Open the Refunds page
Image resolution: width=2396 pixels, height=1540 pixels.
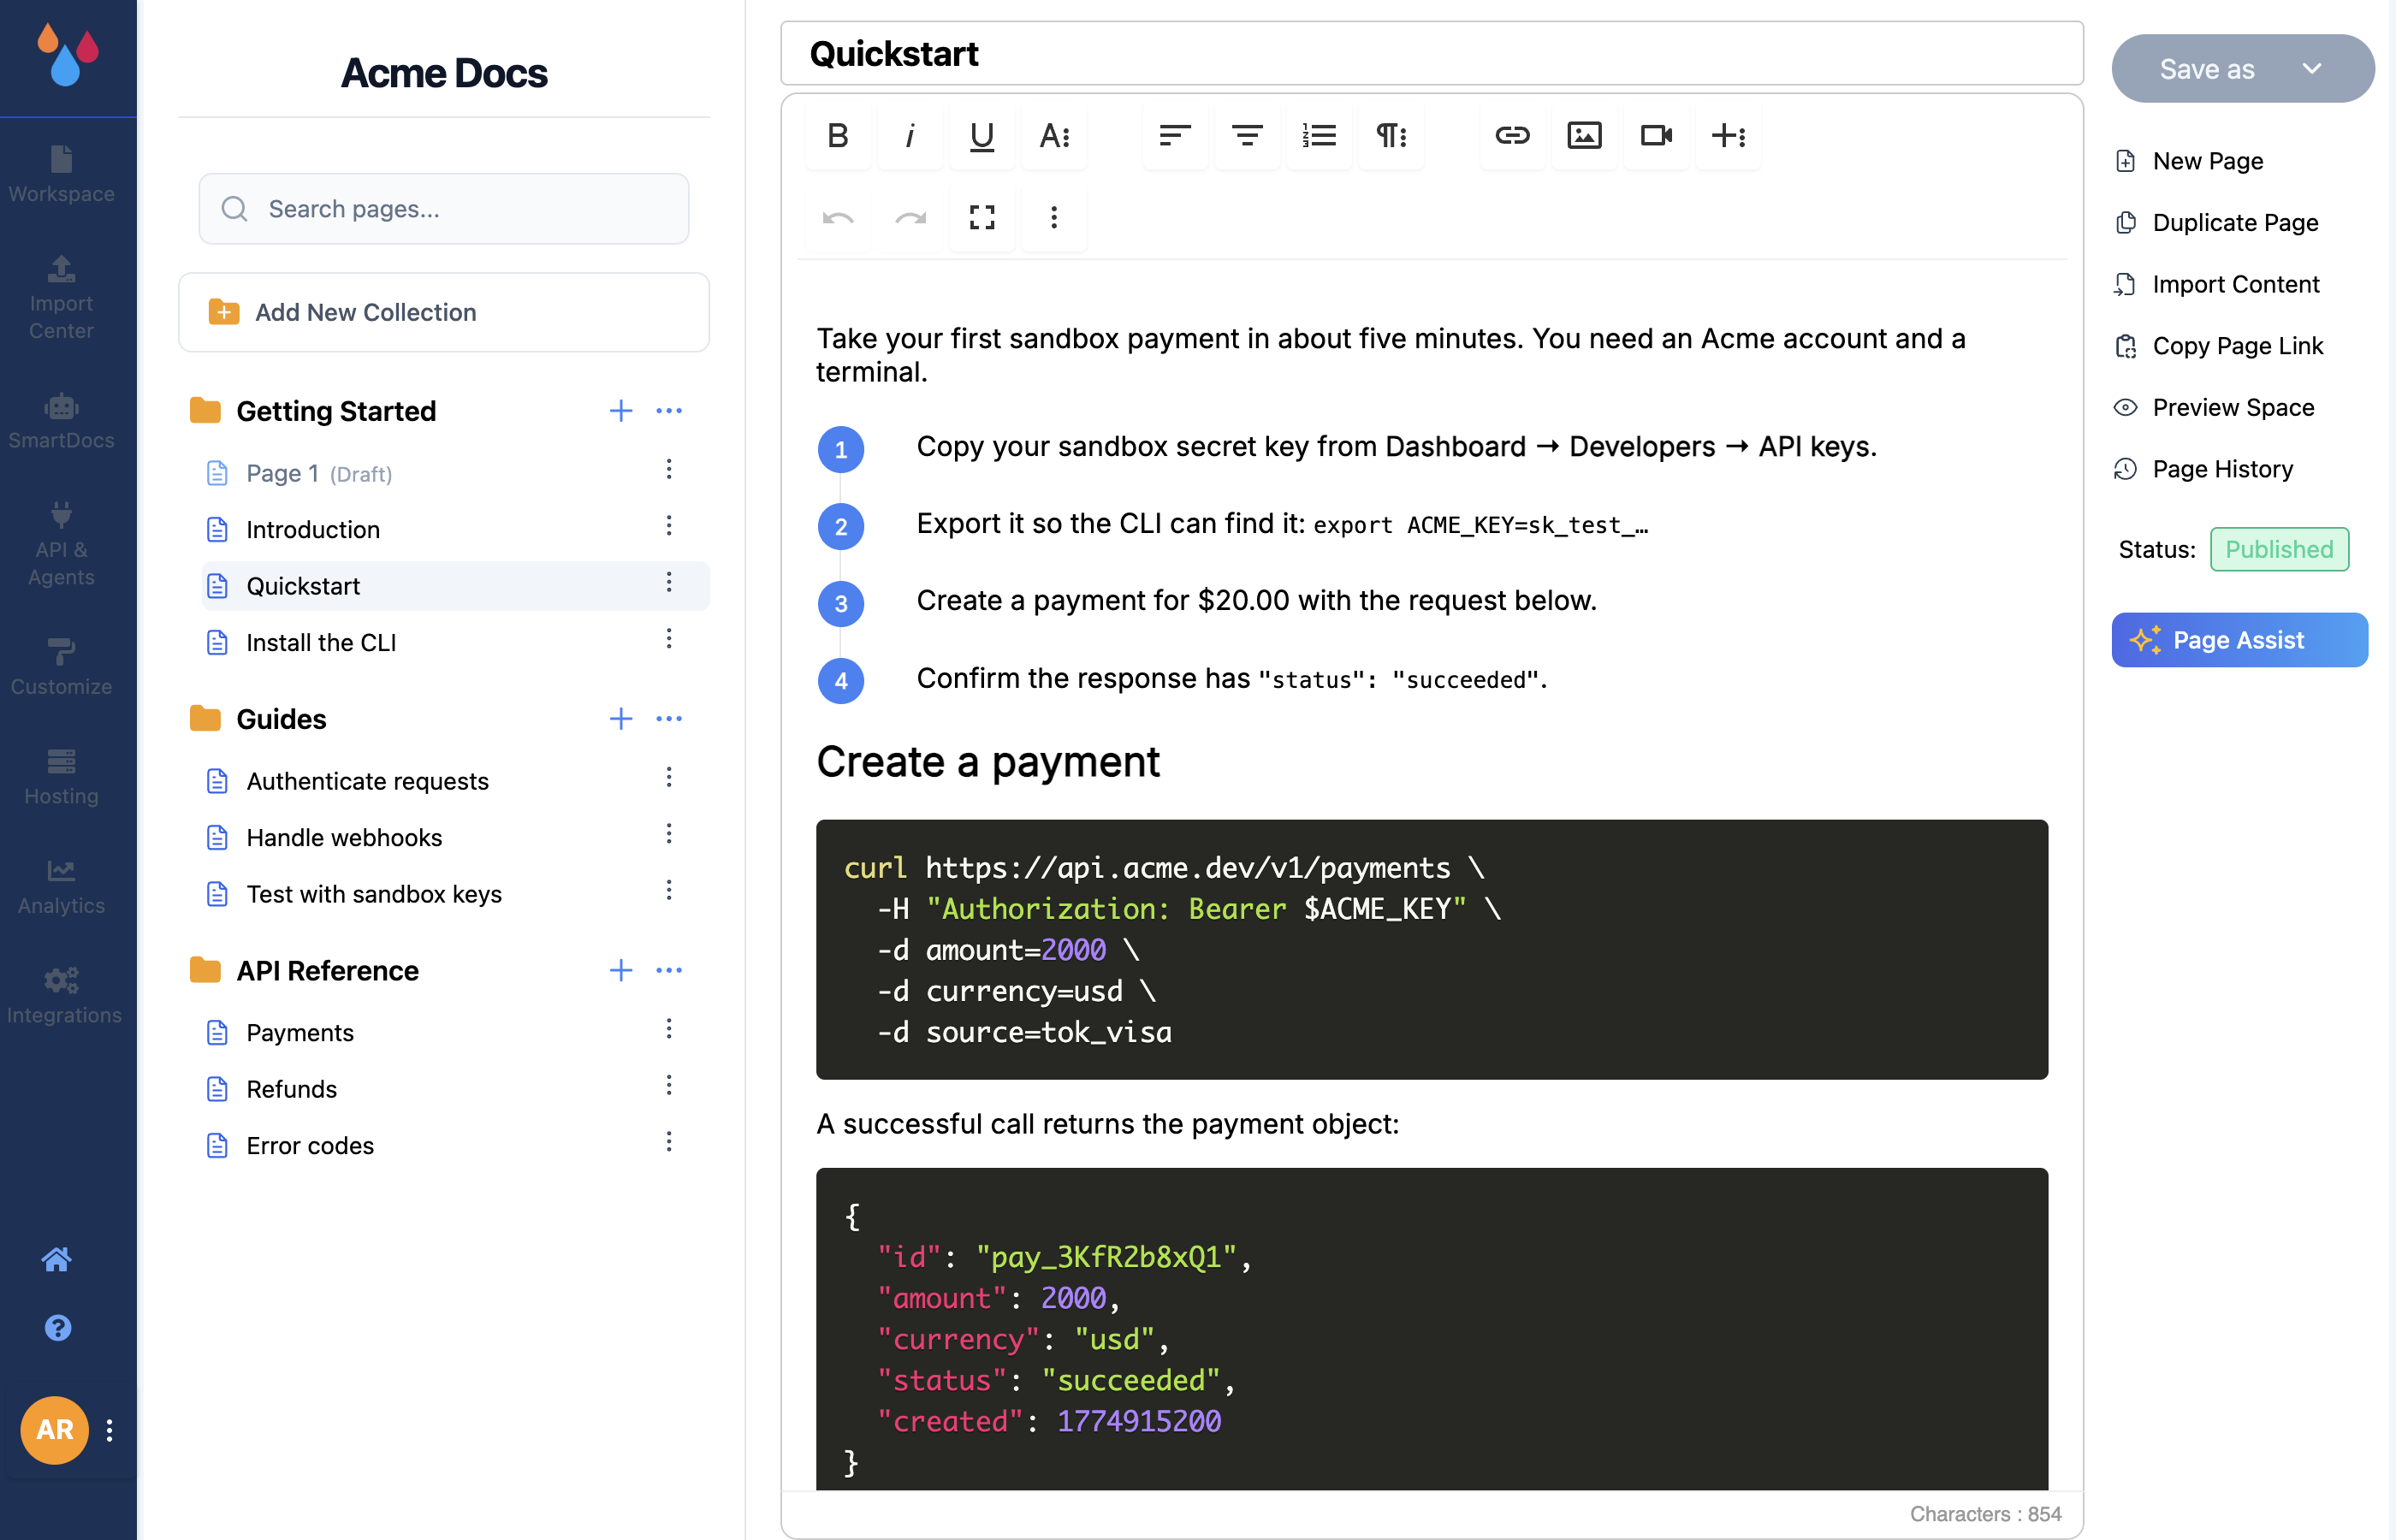tap(292, 1089)
